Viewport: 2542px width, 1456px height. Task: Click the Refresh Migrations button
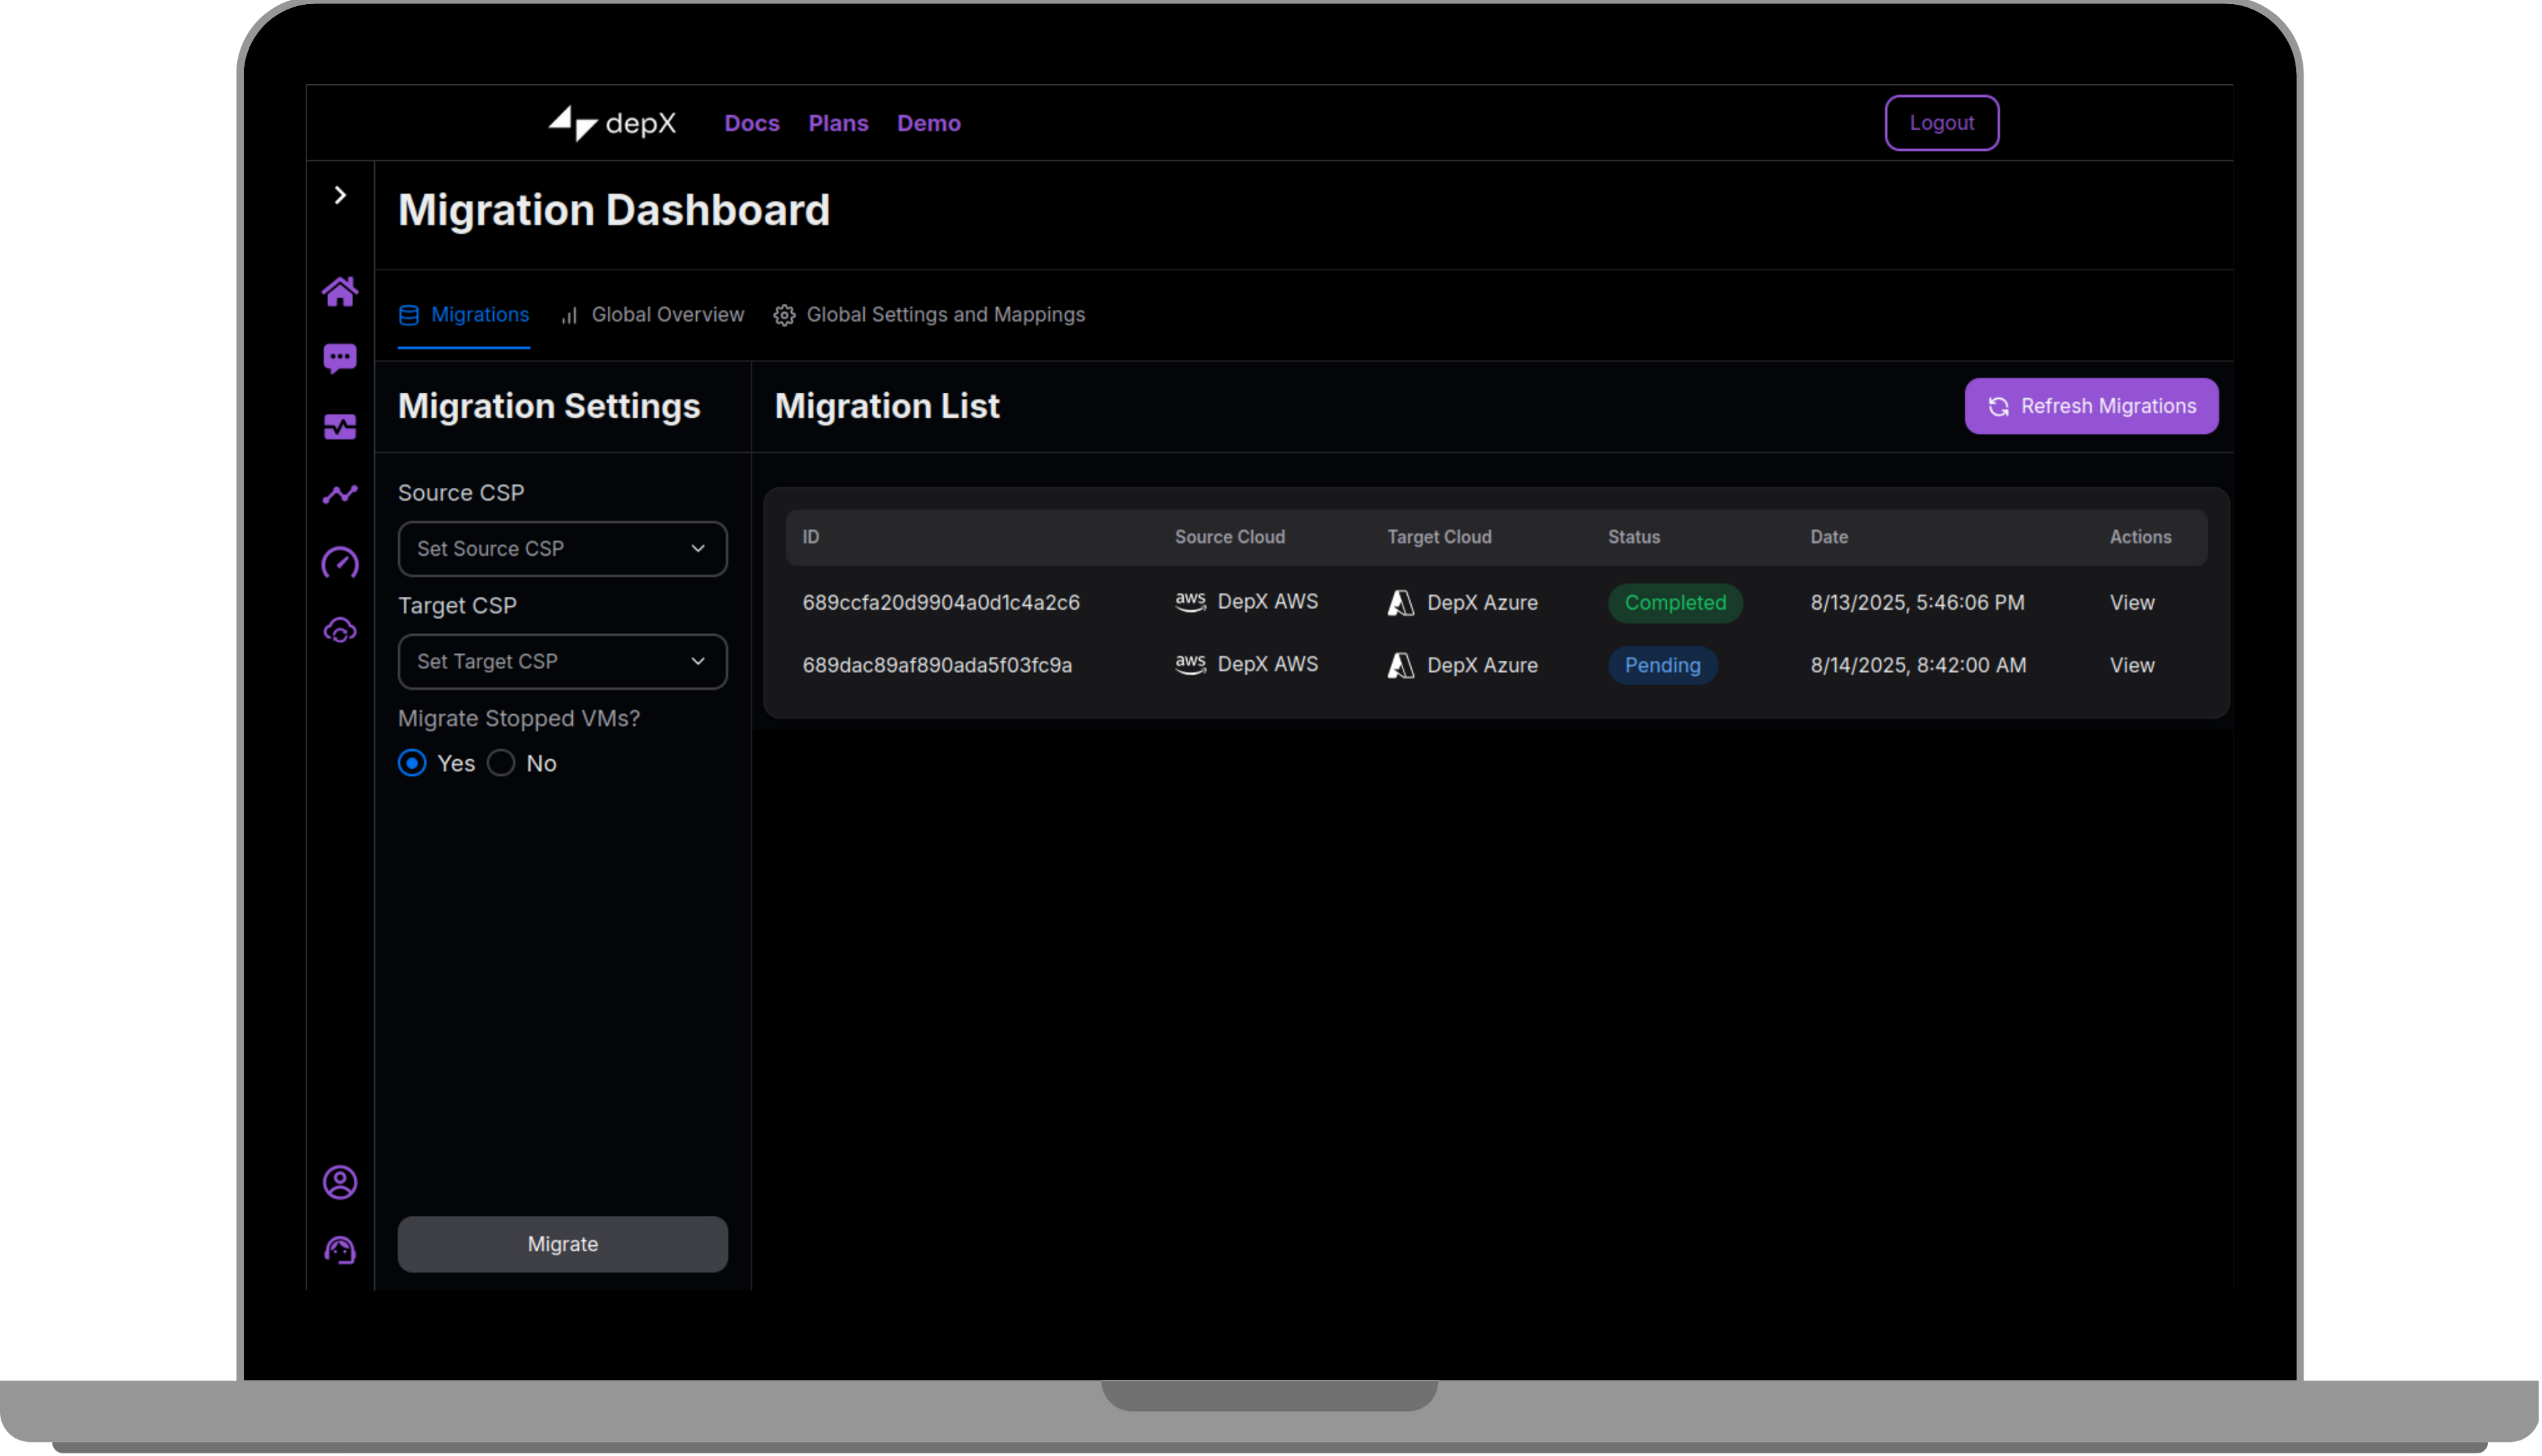2092,406
